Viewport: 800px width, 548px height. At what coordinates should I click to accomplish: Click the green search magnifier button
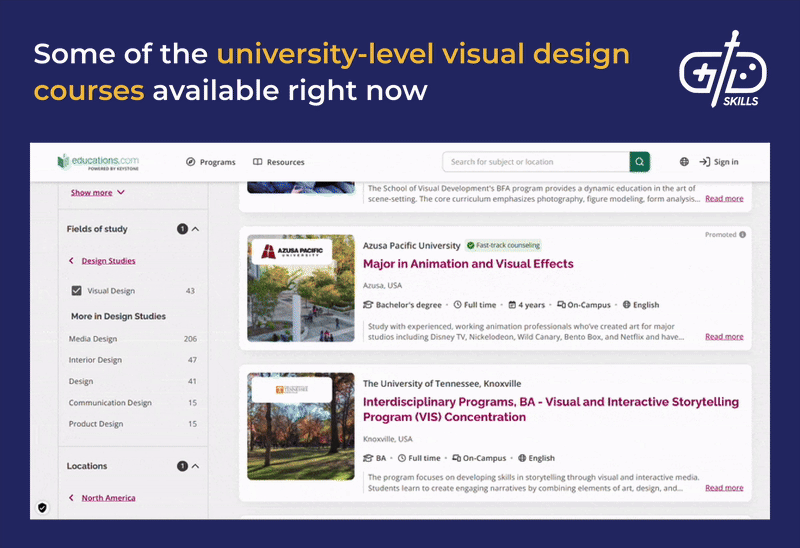point(639,162)
